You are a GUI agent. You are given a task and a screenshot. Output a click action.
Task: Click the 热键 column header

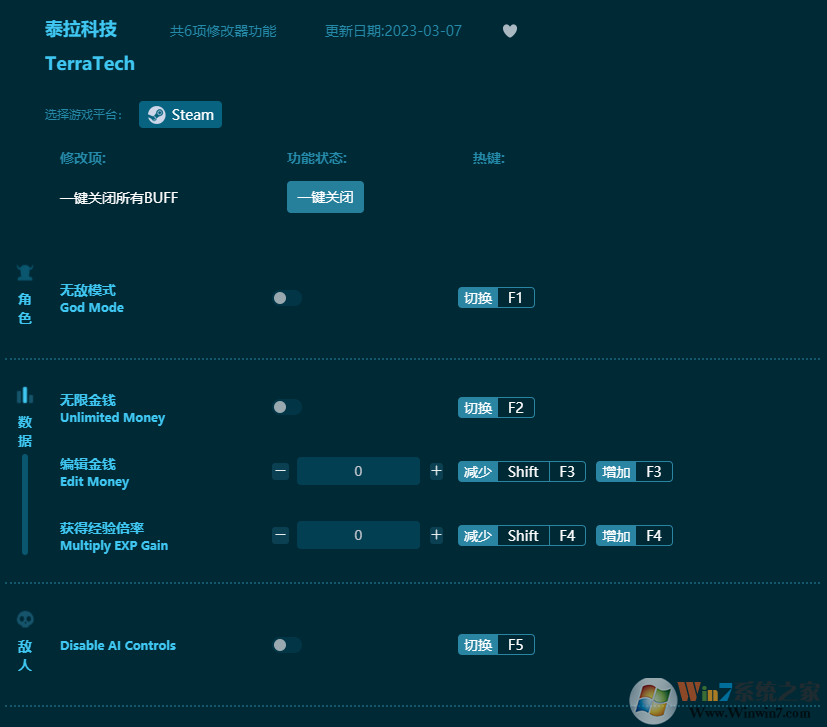pyautogui.click(x=488, y=158)
